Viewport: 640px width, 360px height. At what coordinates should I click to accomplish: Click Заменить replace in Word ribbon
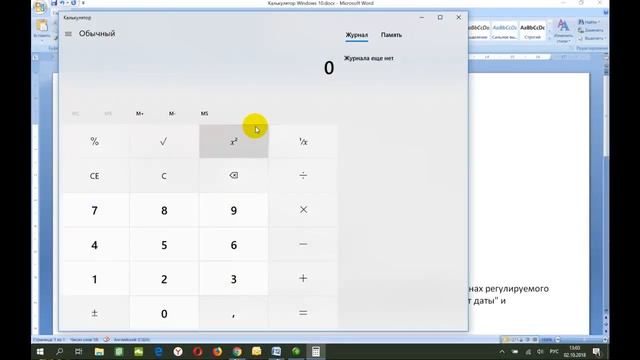pos(591,30)
